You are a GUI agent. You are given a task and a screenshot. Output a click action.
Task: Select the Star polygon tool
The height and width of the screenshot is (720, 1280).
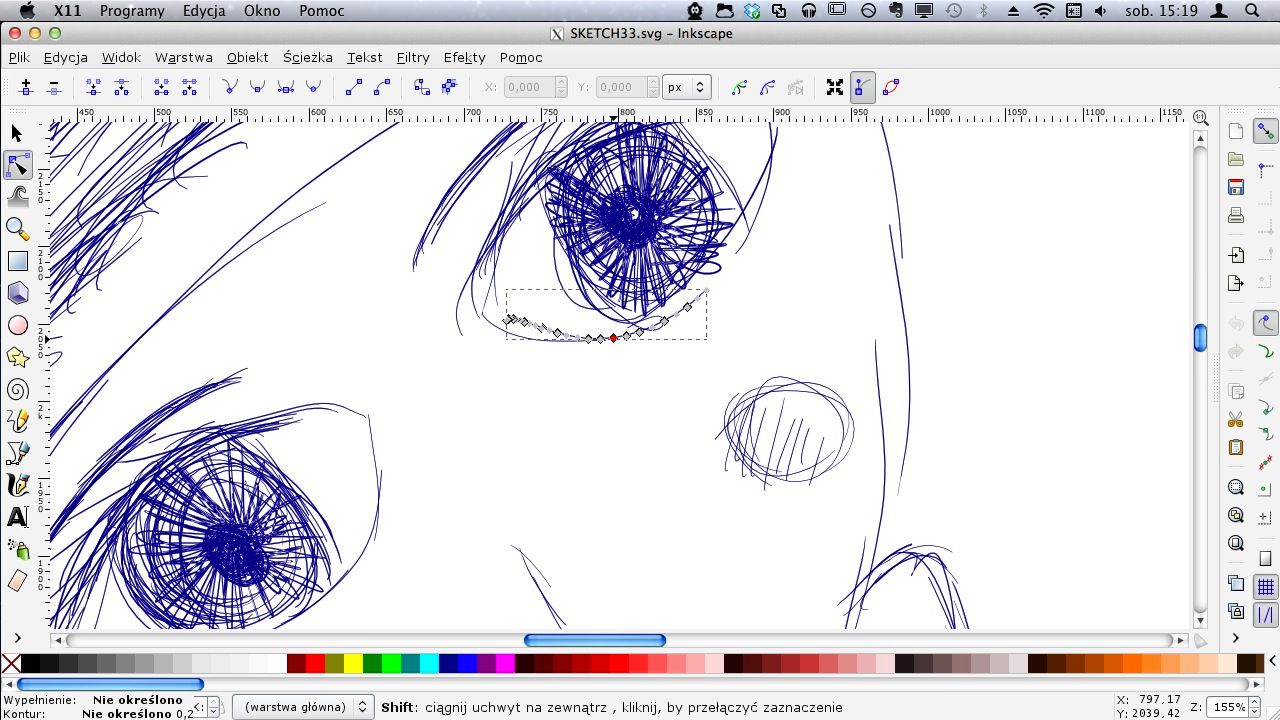(x=18, y=357)
